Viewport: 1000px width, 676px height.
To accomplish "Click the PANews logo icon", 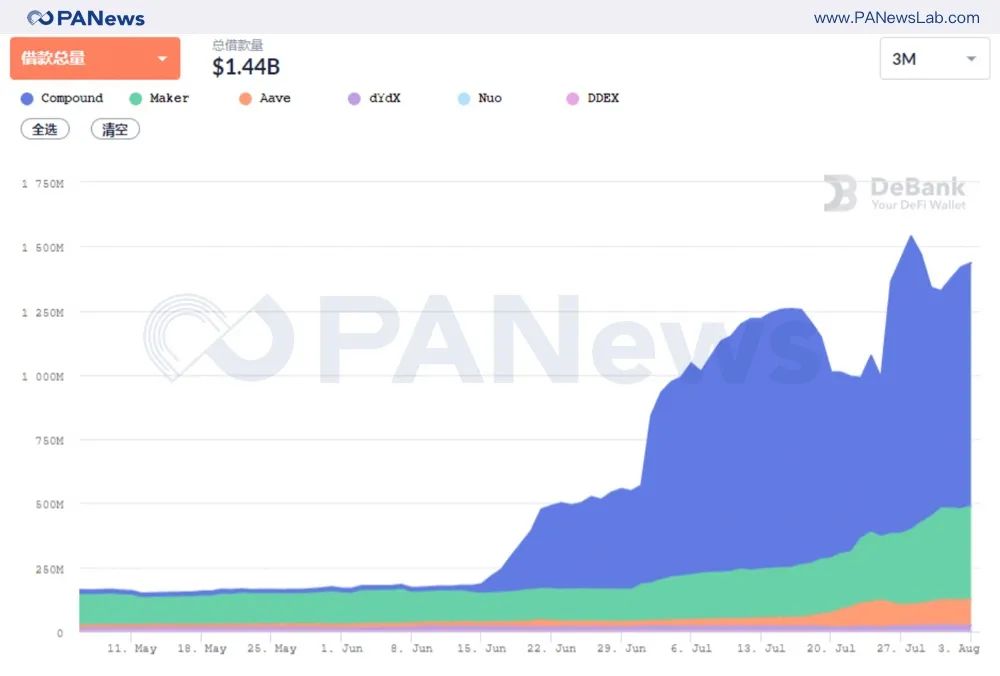I will coord(40,18).
